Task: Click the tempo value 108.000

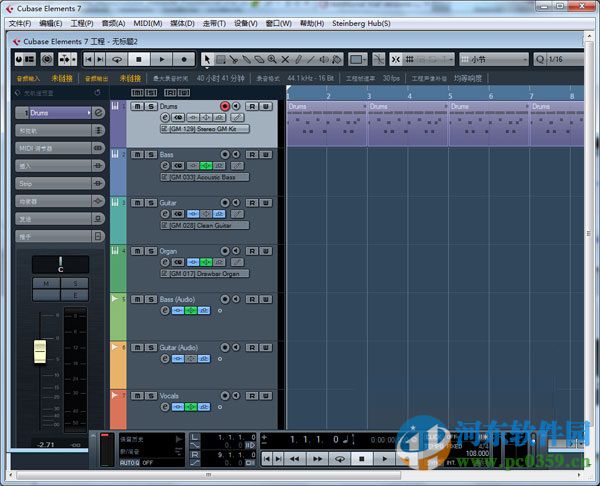Action: [x=477, y=453]
